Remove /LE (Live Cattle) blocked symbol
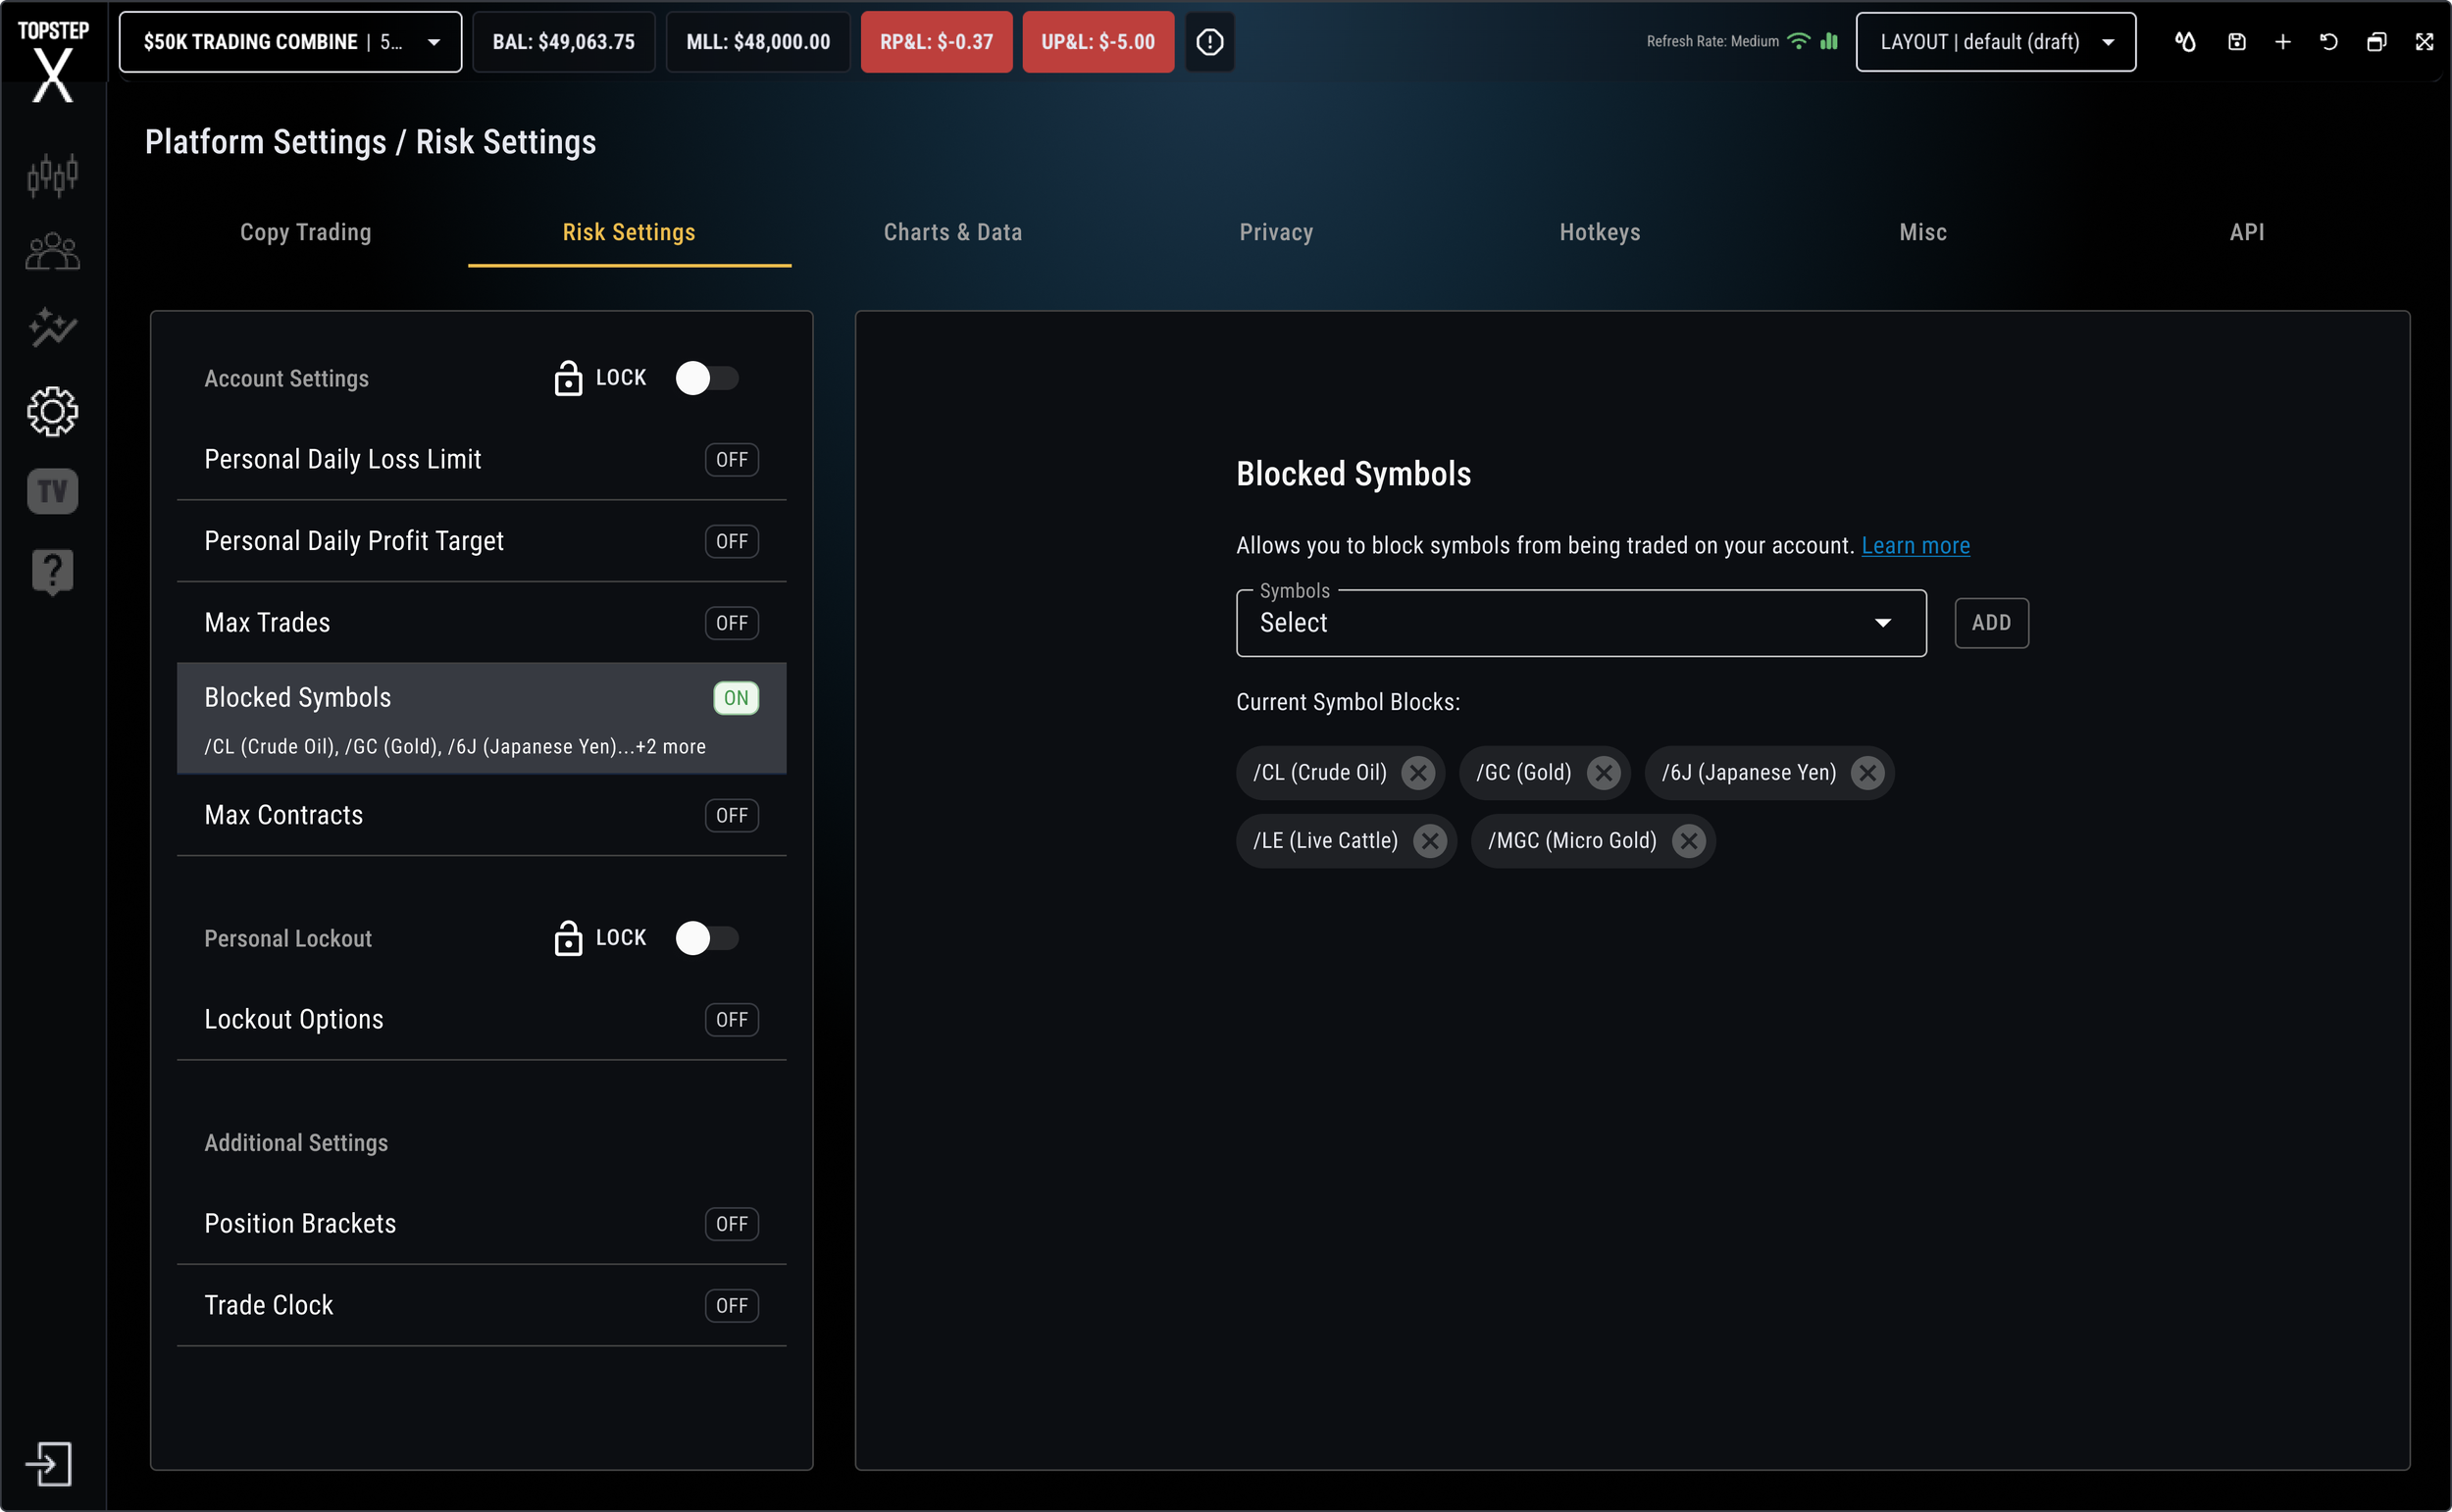 coord(1430,841)
